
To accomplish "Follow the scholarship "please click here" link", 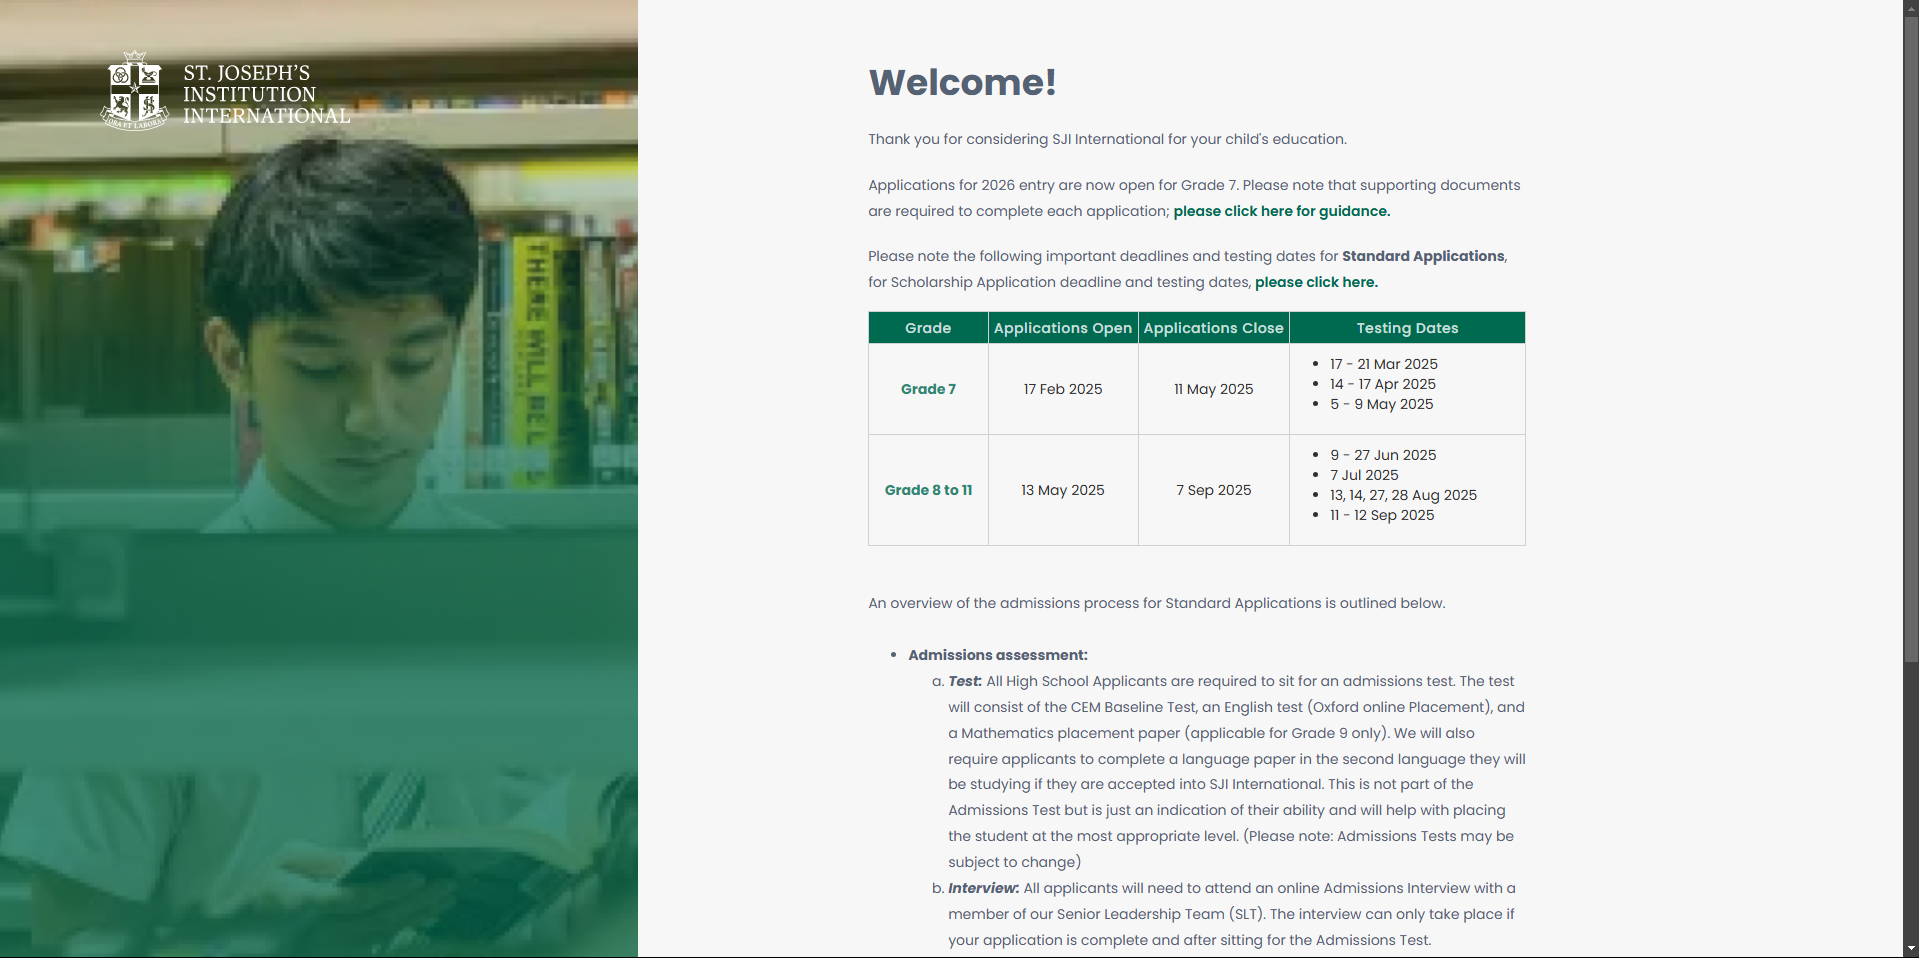I will click(x=1316, y=282).
